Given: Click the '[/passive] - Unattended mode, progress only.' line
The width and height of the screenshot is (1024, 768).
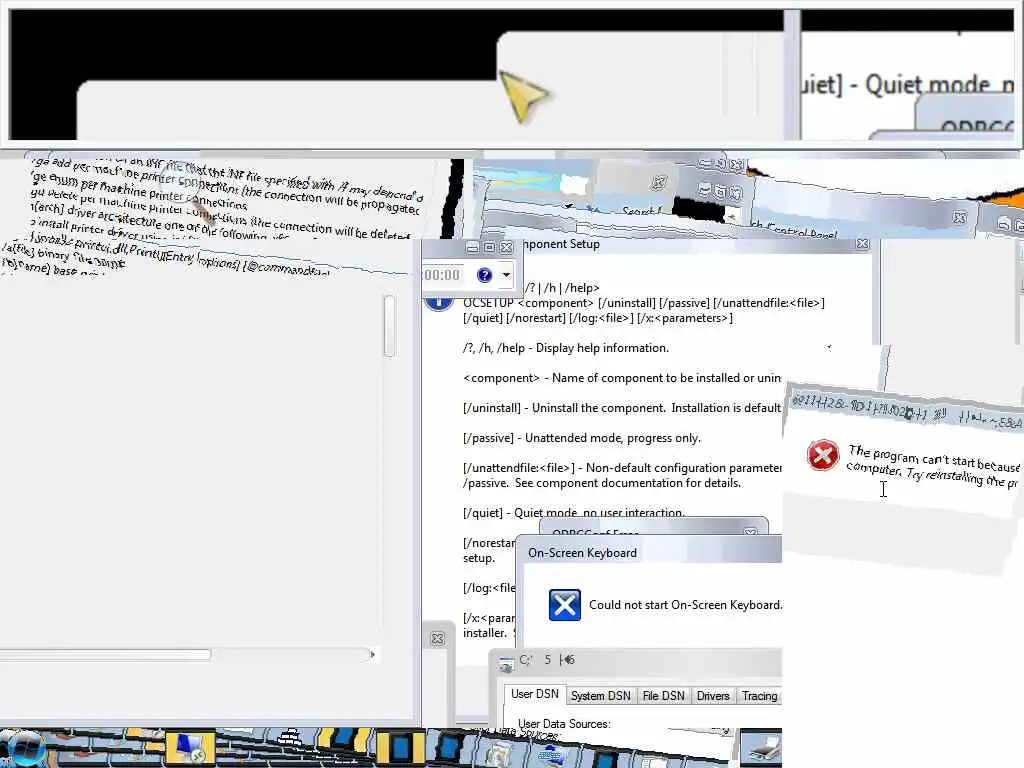Looking at the screenshot, I should click(581, 438).
